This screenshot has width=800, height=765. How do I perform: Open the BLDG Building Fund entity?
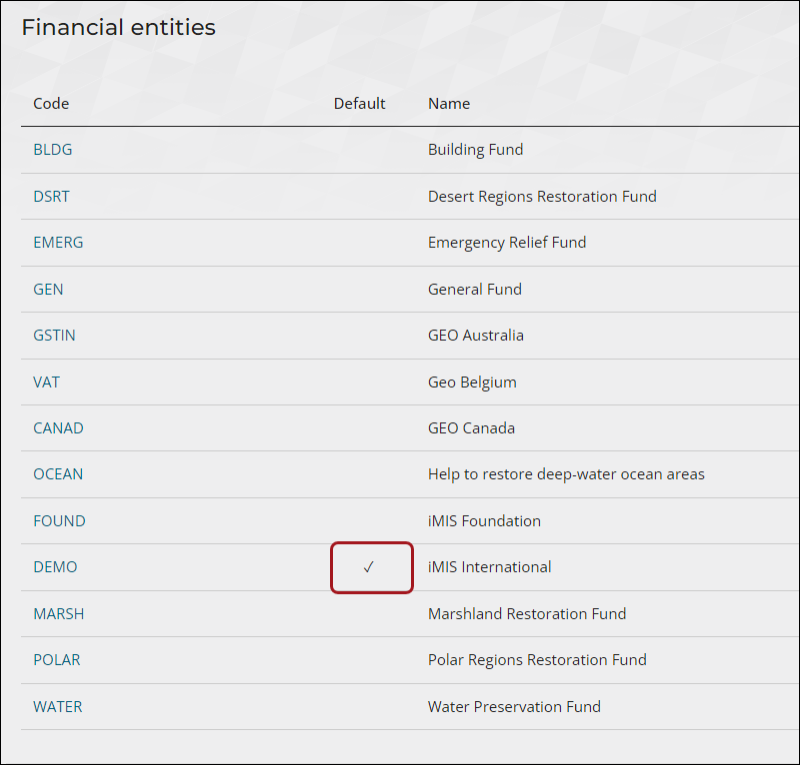click(51, 149)
